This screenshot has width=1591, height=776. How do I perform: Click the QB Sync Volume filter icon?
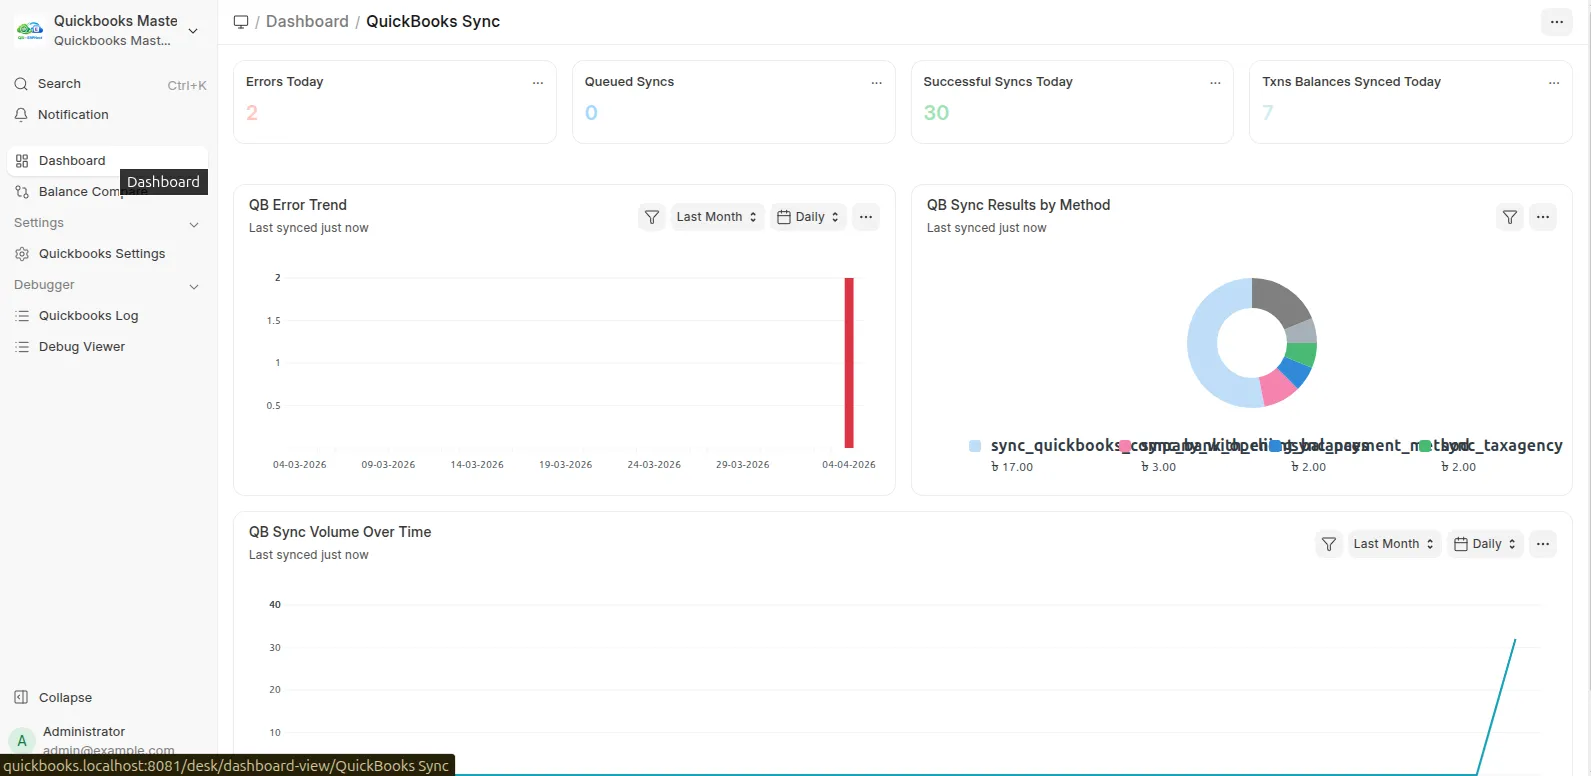(x=1329, y=544)
